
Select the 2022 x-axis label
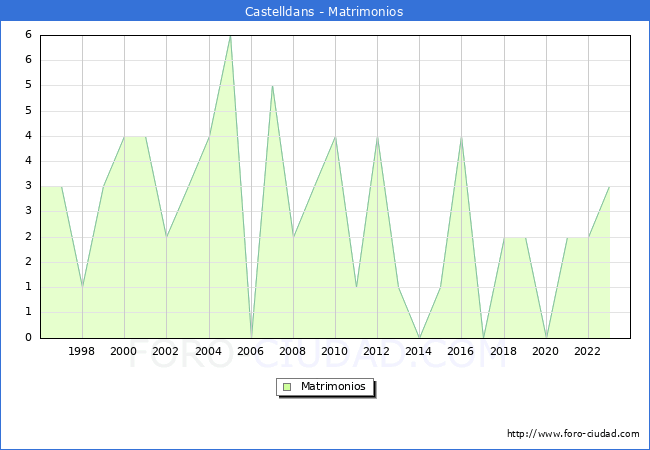click(x=588, y=352)
